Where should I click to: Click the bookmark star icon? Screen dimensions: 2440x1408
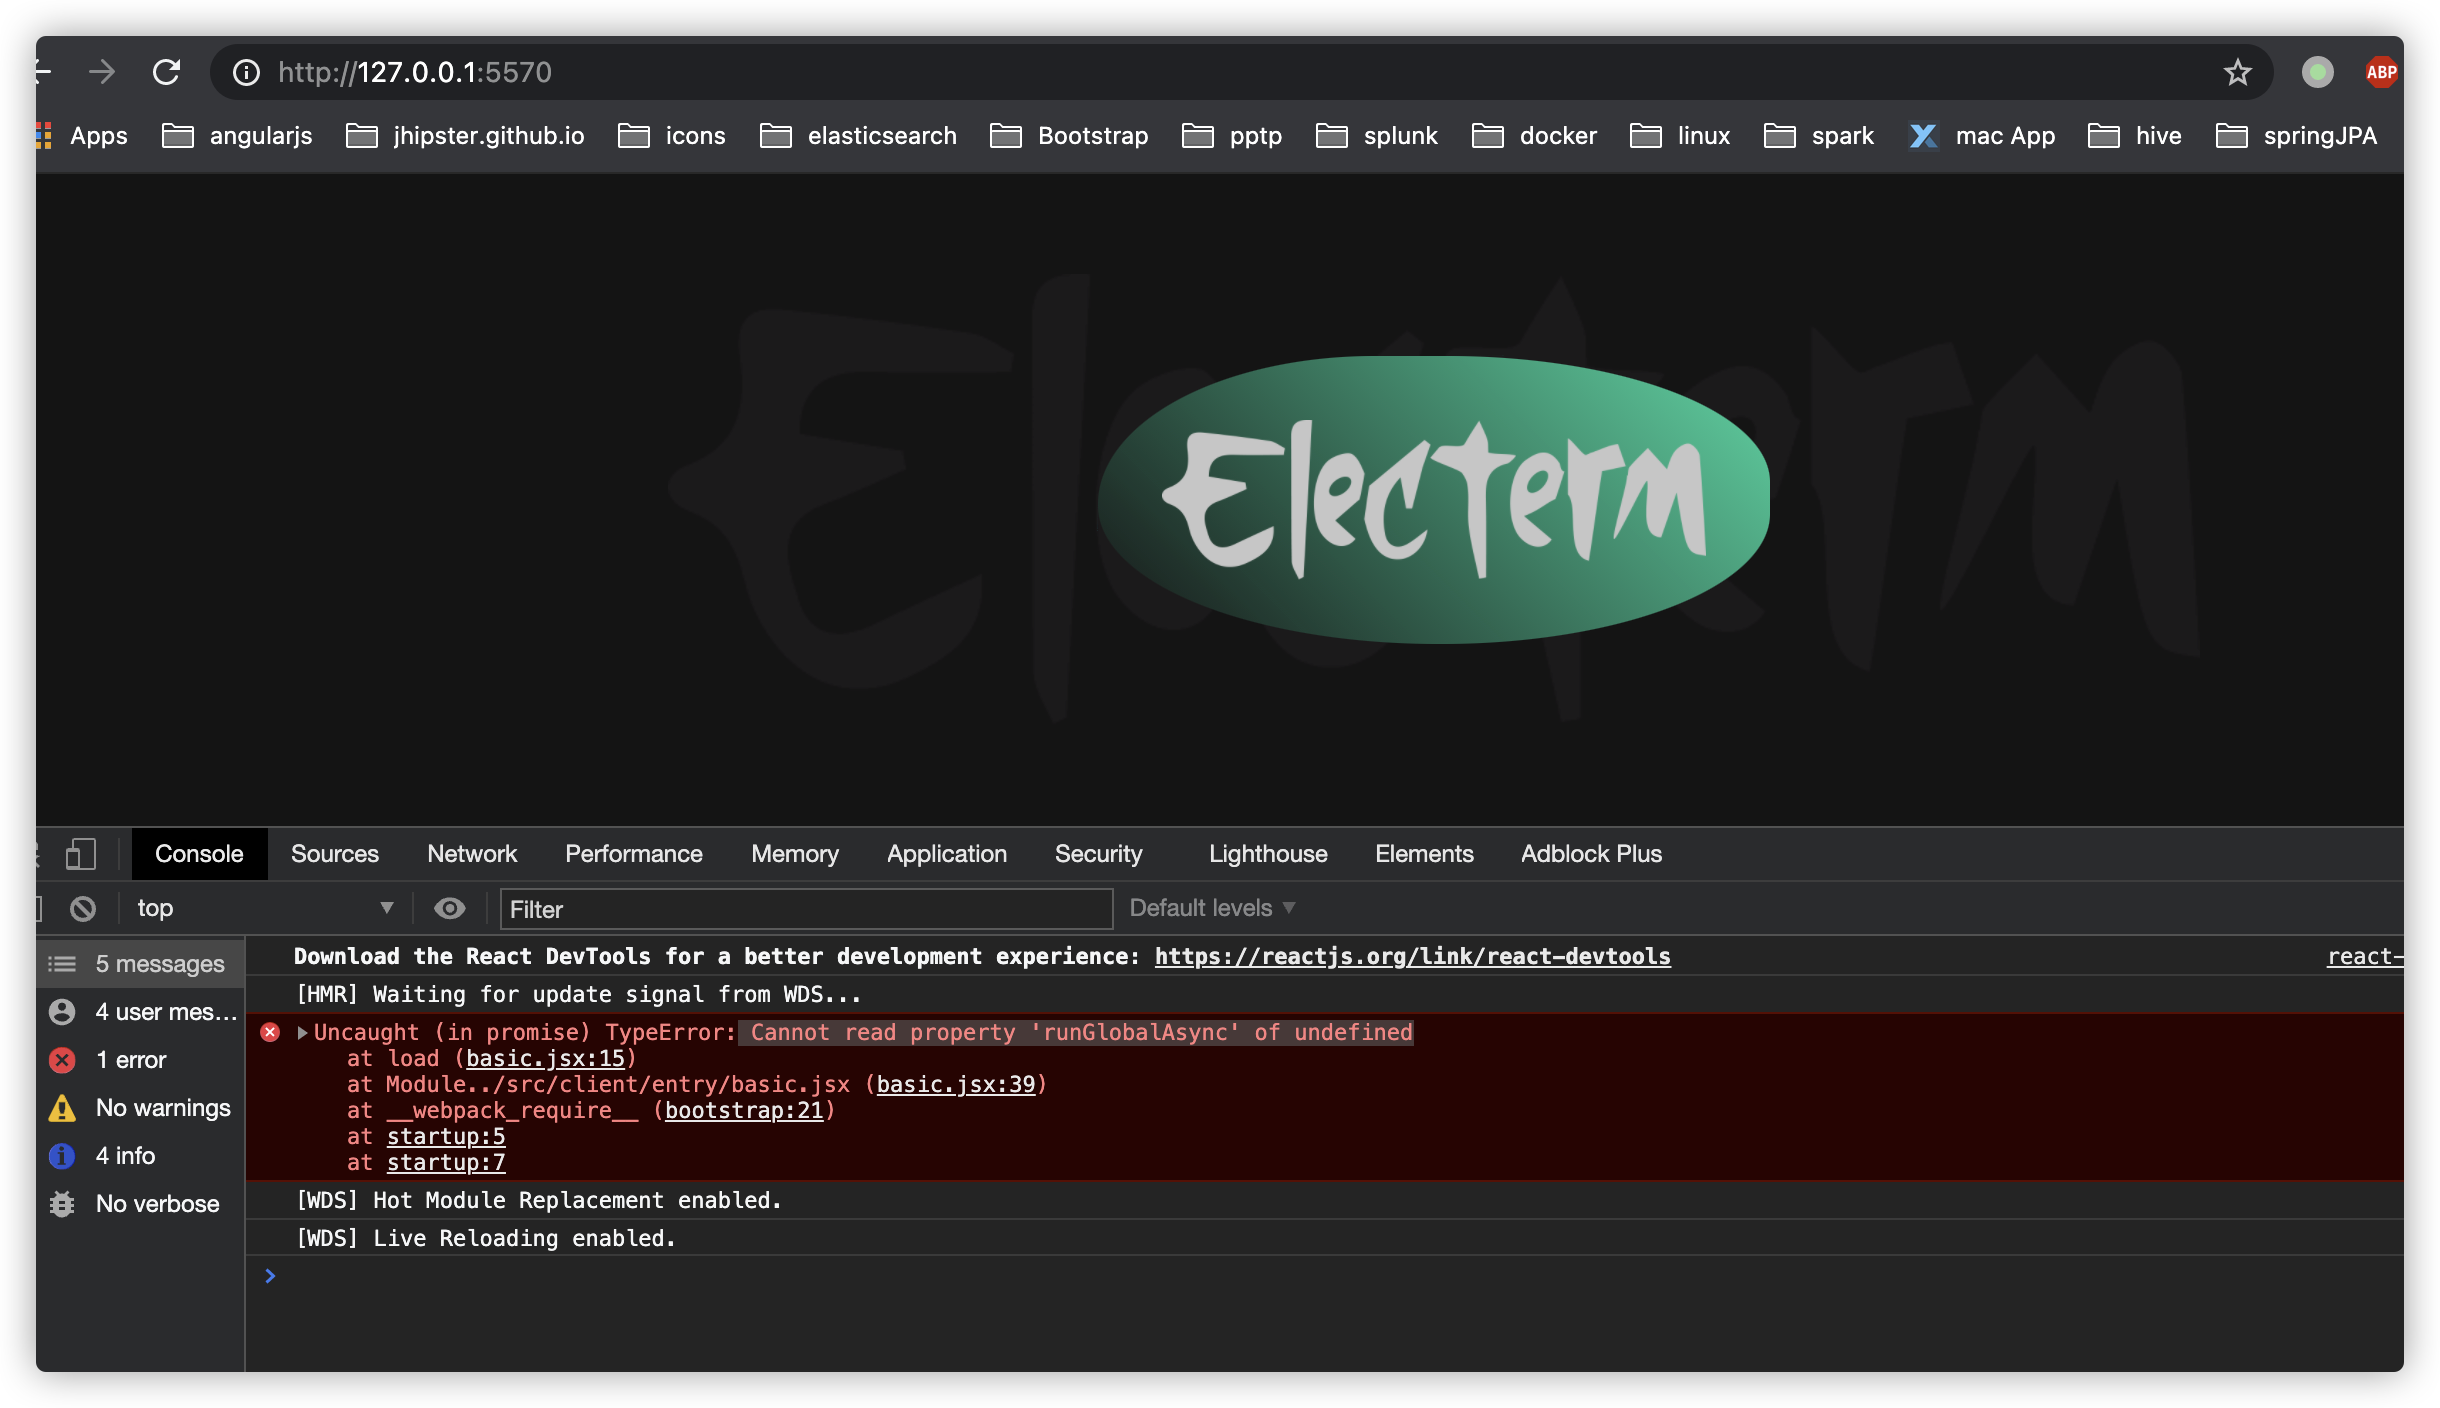click(x=2237, y=72)
